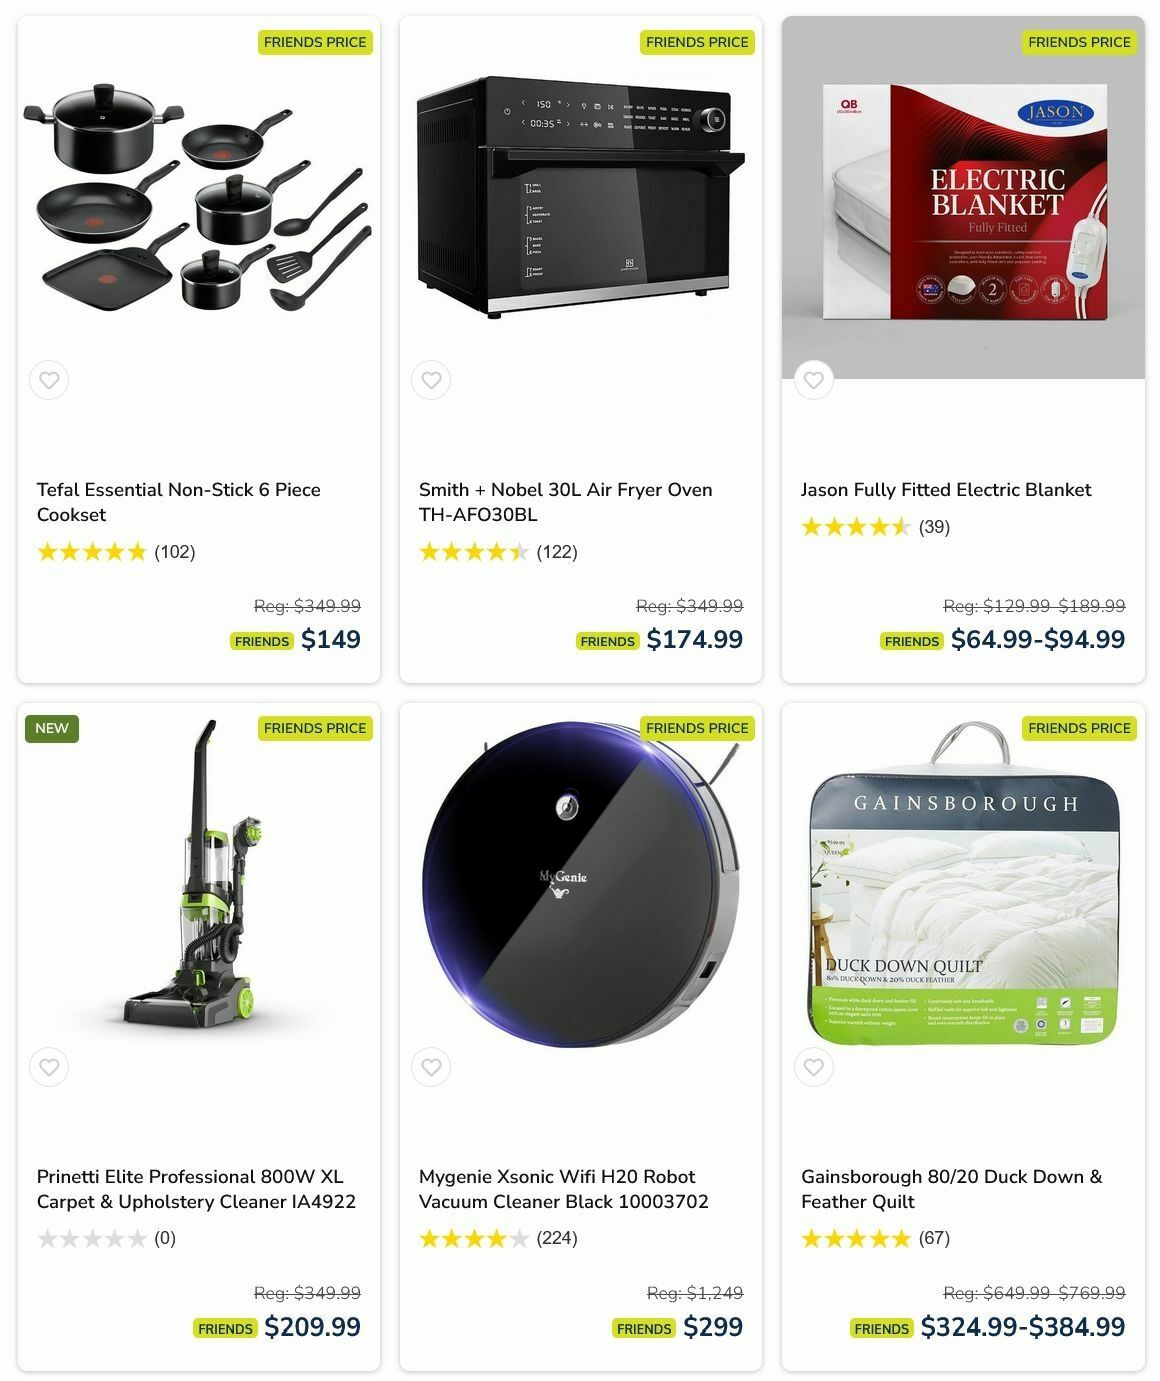1160x1381 pixels.
Task: Open Smith + Nobel 30L Air Fryer Oven link
Action: (566, 502)
